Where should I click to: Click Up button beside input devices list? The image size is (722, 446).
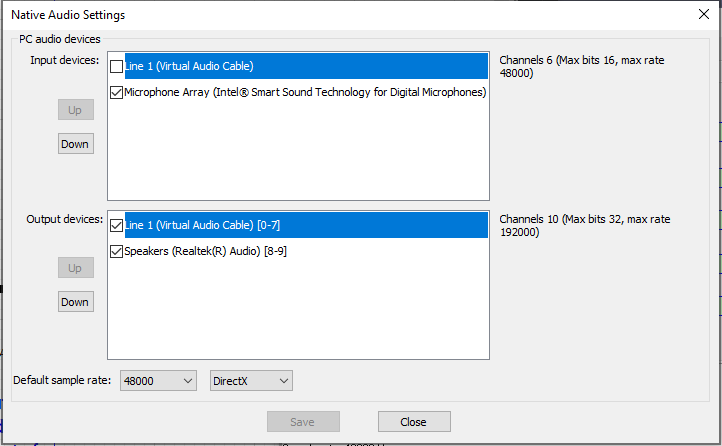tap(75, 110)
